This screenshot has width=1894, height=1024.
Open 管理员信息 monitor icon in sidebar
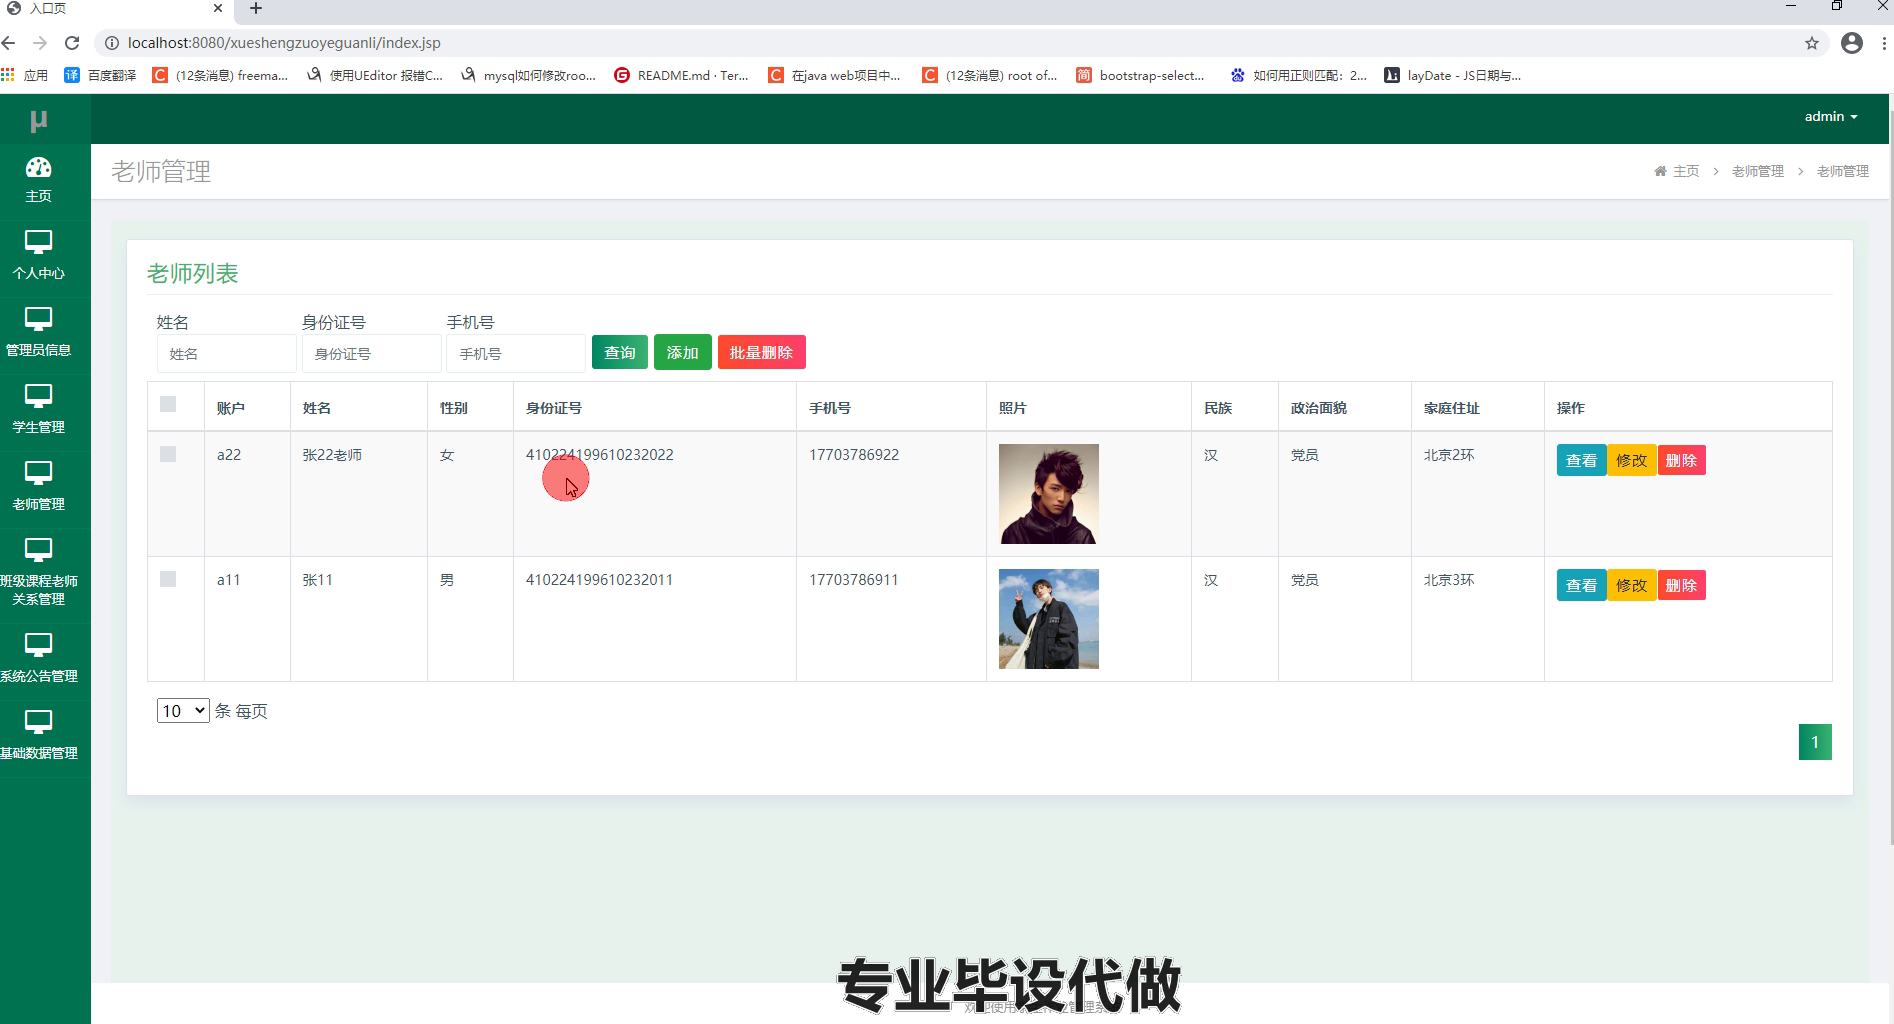coord(38,319)
